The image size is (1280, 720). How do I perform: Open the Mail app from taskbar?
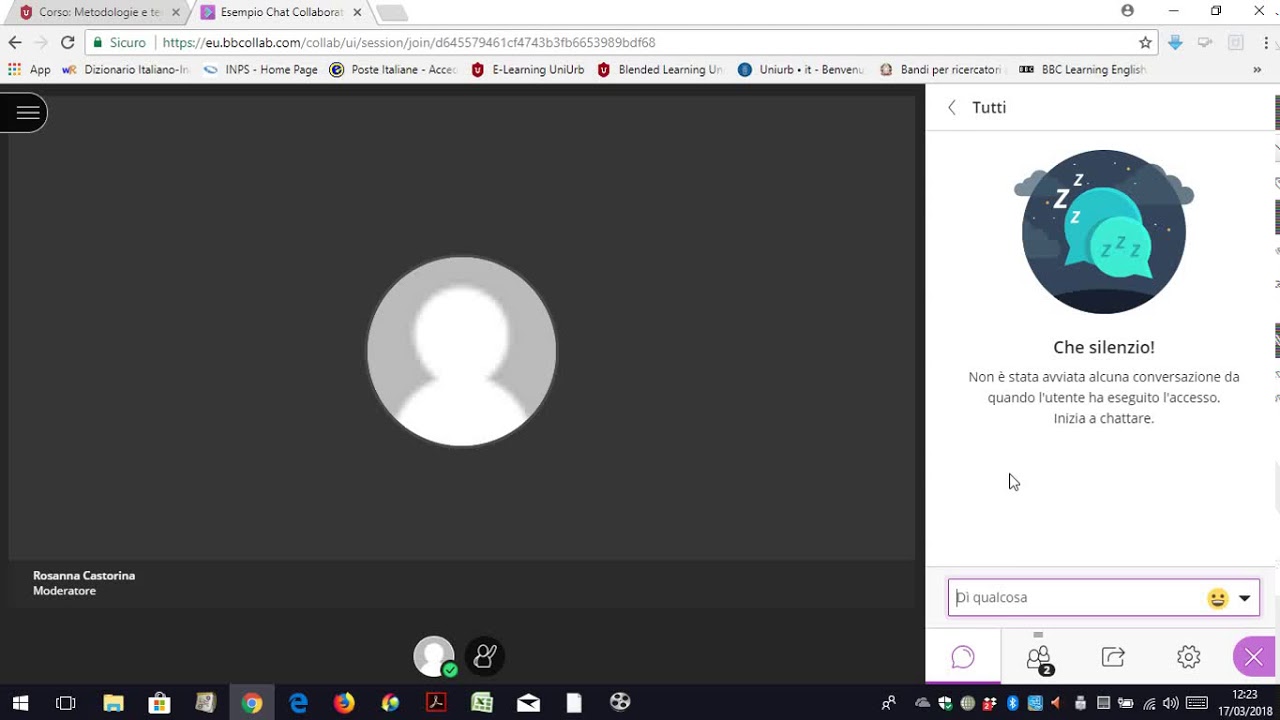click(x=528, y=703)
